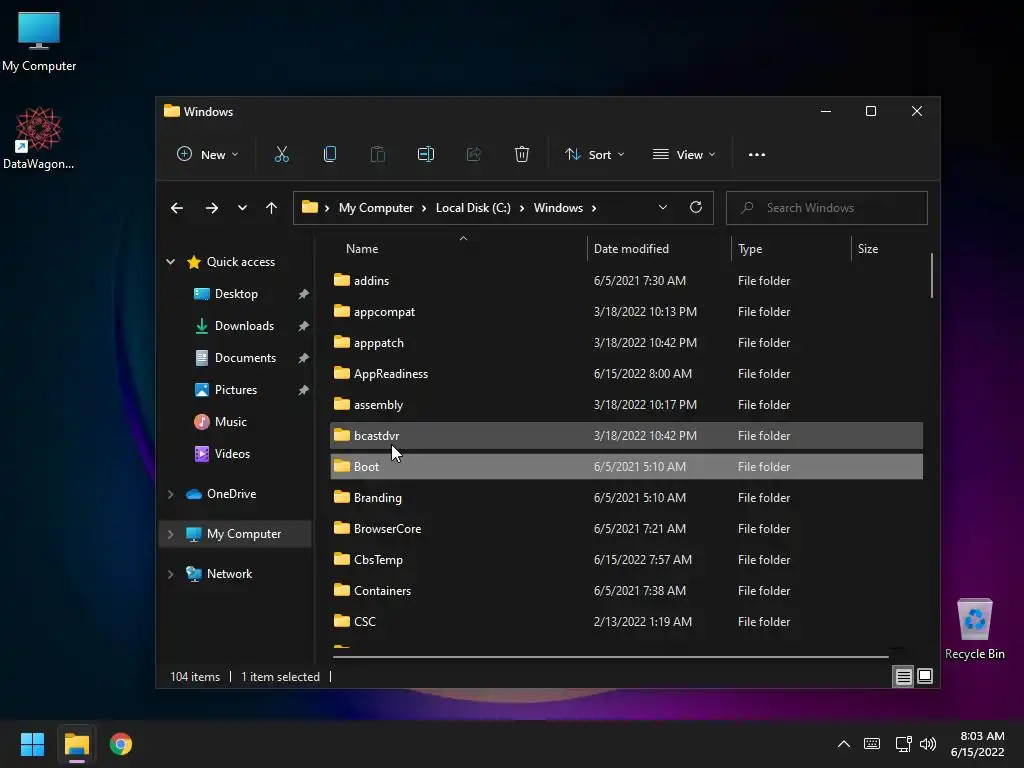Sort by the Type column header
The image size is (1024, 768).
[750, 249]
